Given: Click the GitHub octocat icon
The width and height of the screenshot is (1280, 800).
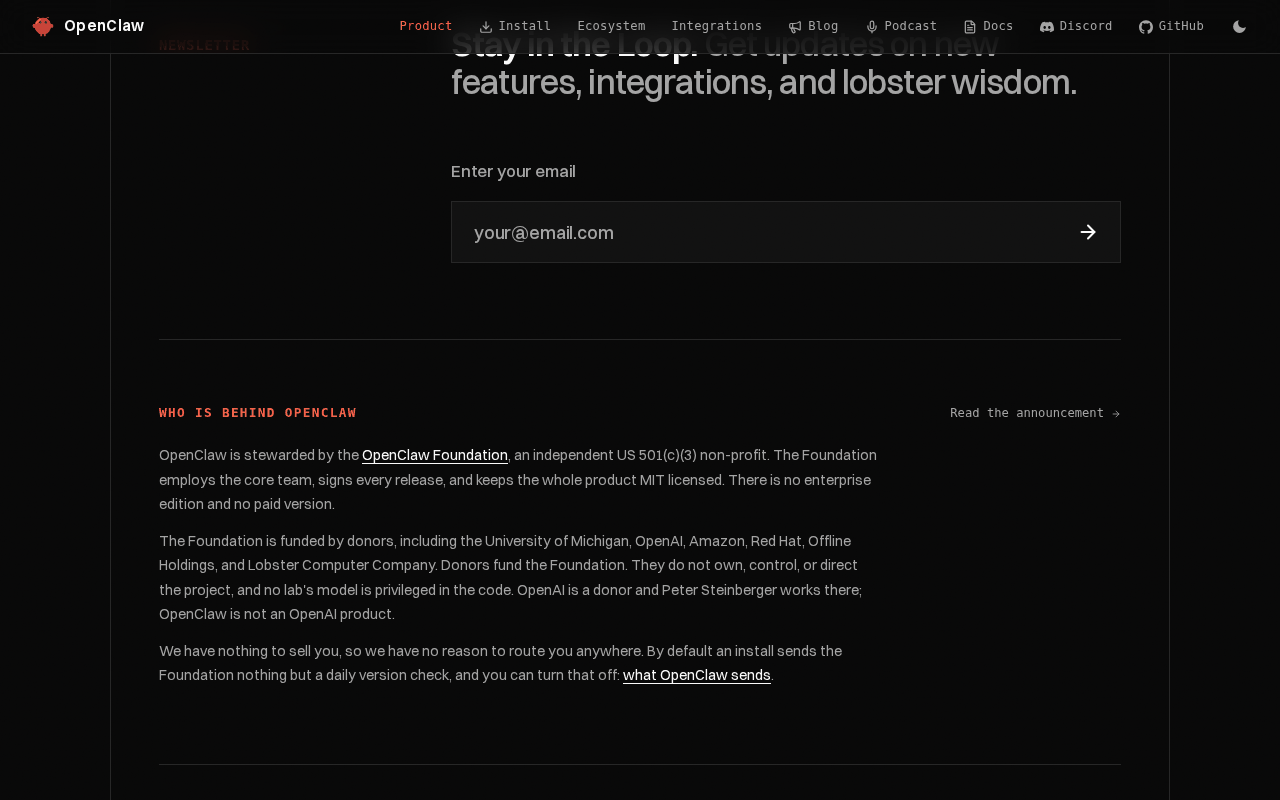Looking at the screenshot, I should 1146,27.
